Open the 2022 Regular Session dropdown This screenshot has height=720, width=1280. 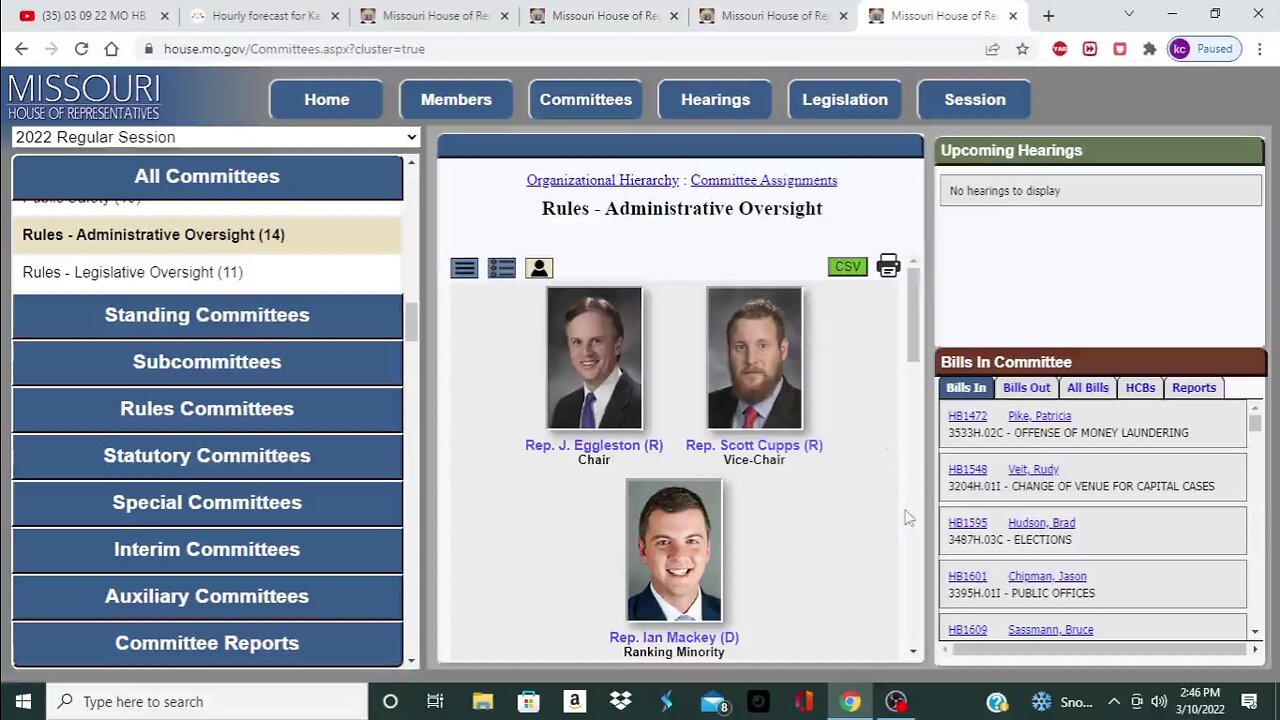pos(215,137)
